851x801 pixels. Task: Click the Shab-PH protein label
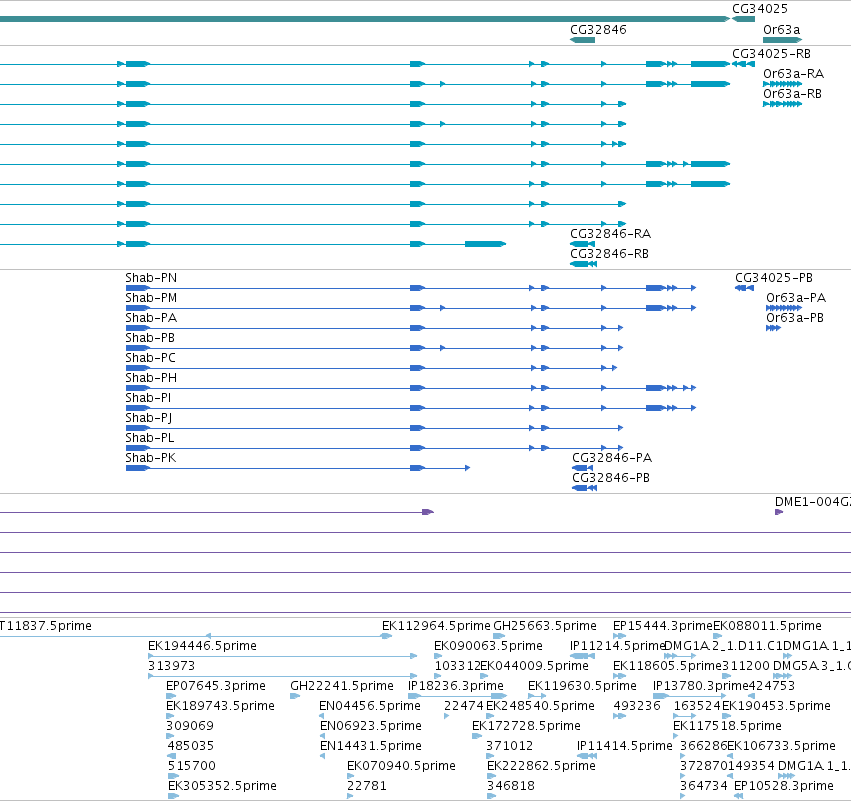click(151, 378)
